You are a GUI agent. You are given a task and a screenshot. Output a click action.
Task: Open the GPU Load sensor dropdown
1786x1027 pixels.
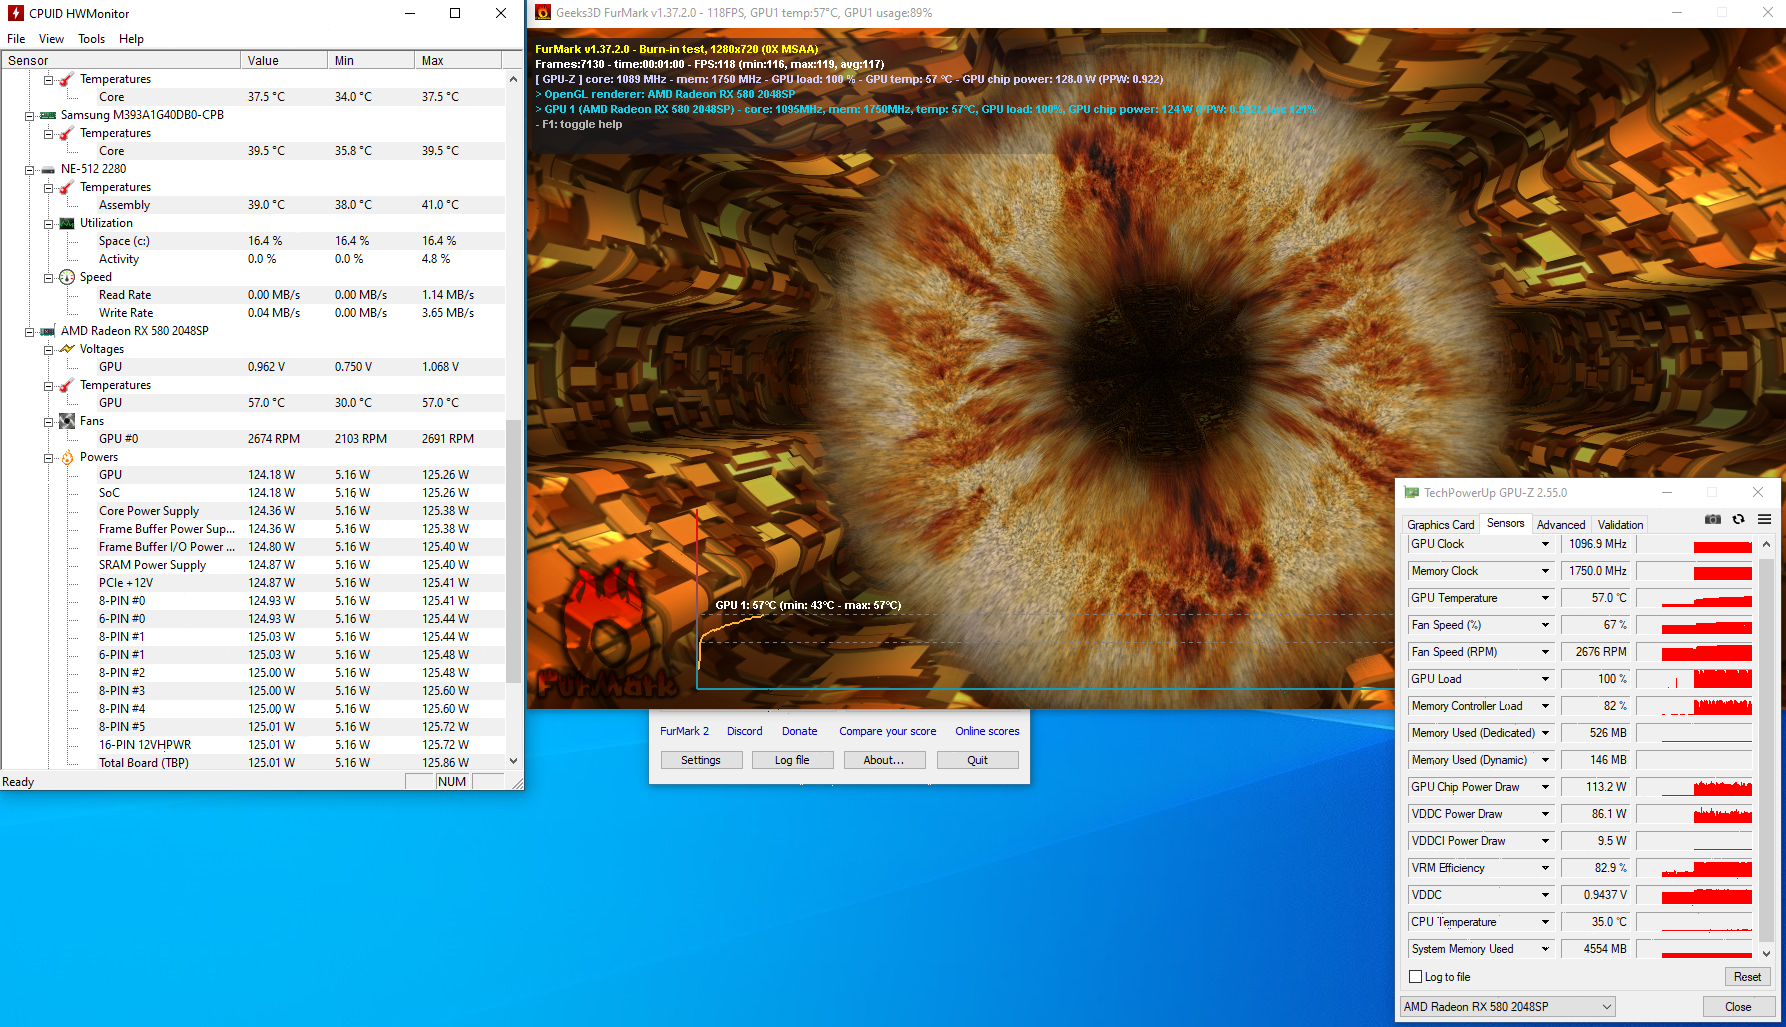point(1545,679)
